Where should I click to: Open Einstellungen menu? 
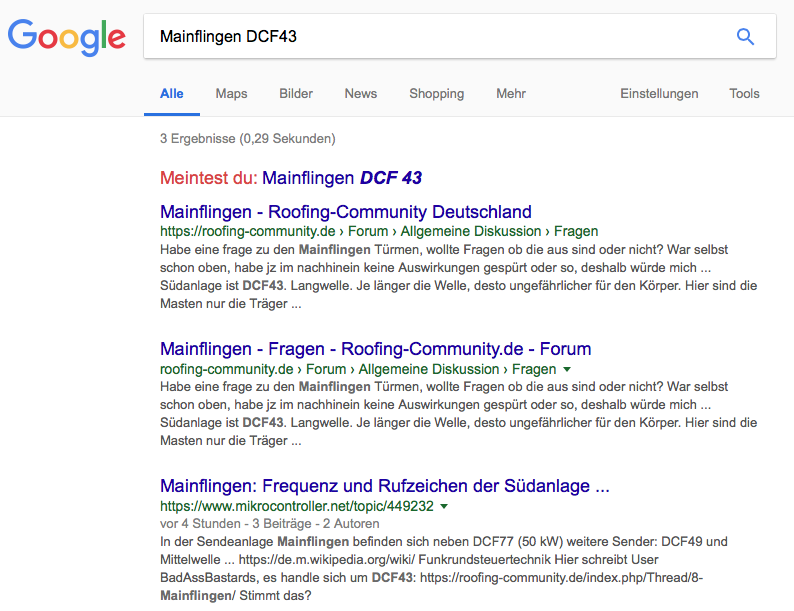click(659, 94)
